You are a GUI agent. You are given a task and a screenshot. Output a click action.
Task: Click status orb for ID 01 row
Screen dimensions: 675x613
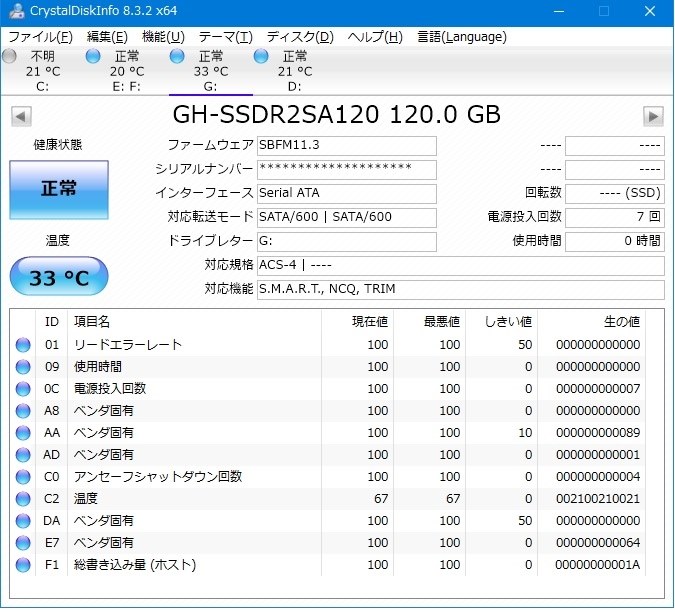tap(23, 345)
